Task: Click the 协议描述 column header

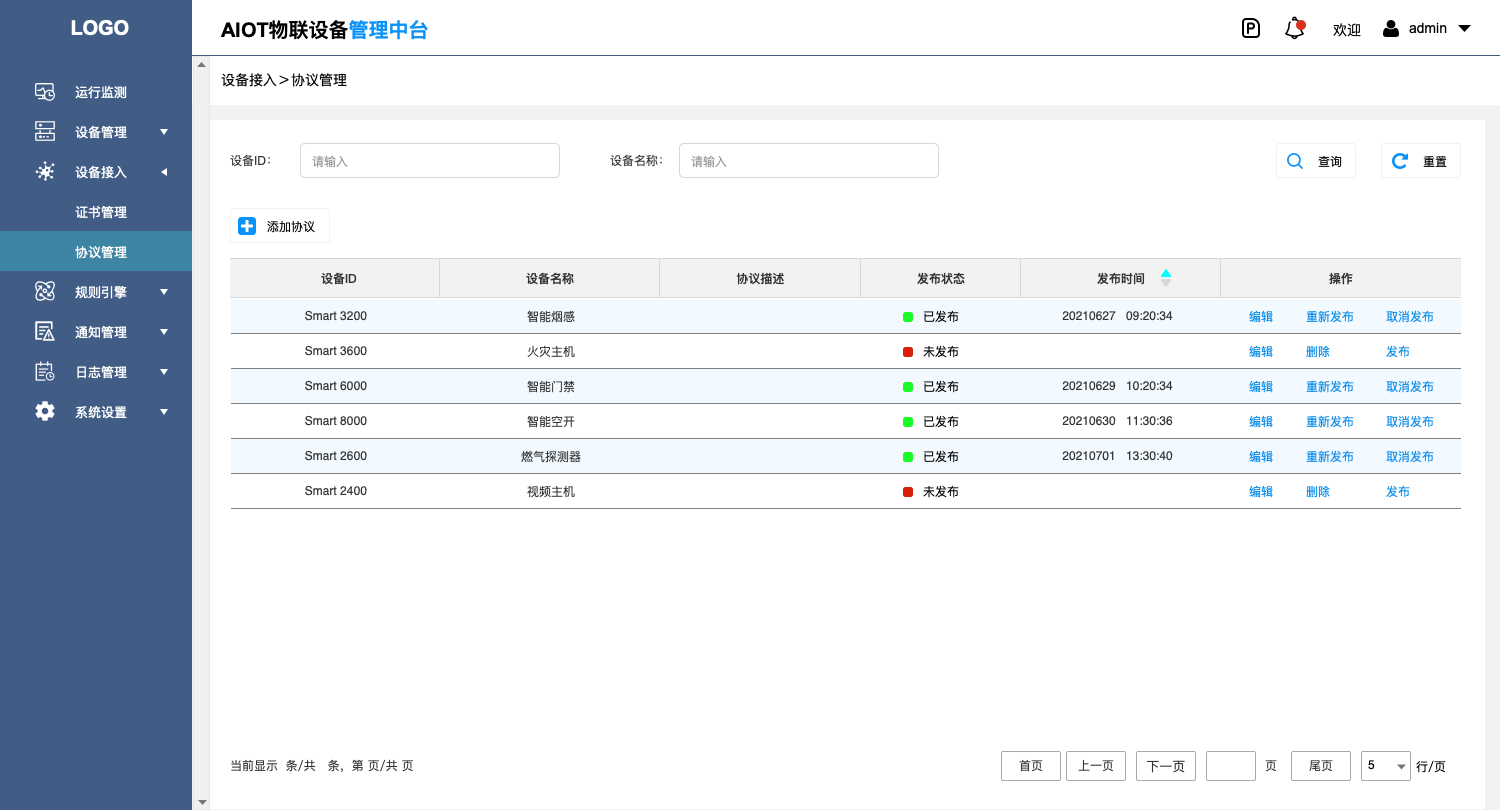Action: coord(760,279)
